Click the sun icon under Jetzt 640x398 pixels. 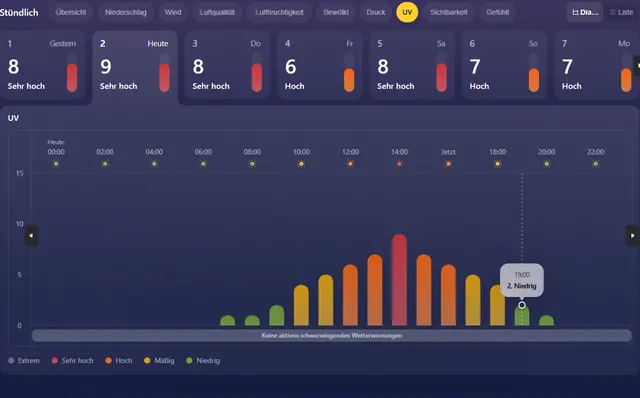point(448,164)
